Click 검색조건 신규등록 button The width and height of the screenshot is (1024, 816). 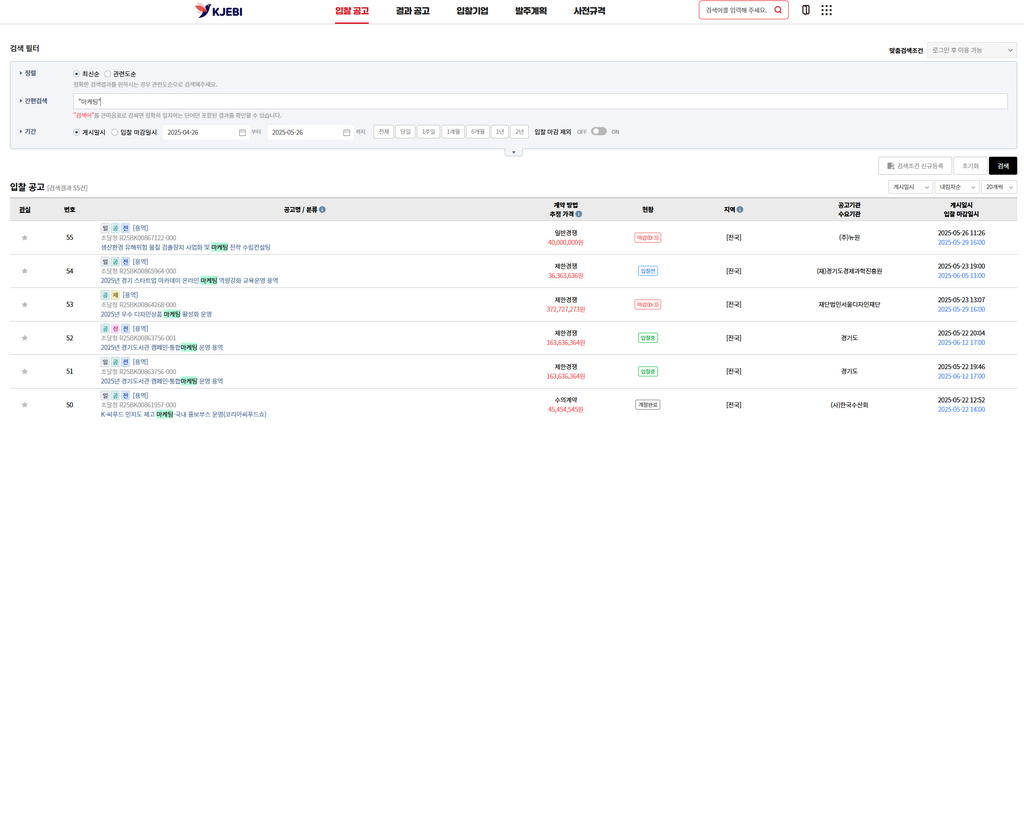tap(914, 166)
